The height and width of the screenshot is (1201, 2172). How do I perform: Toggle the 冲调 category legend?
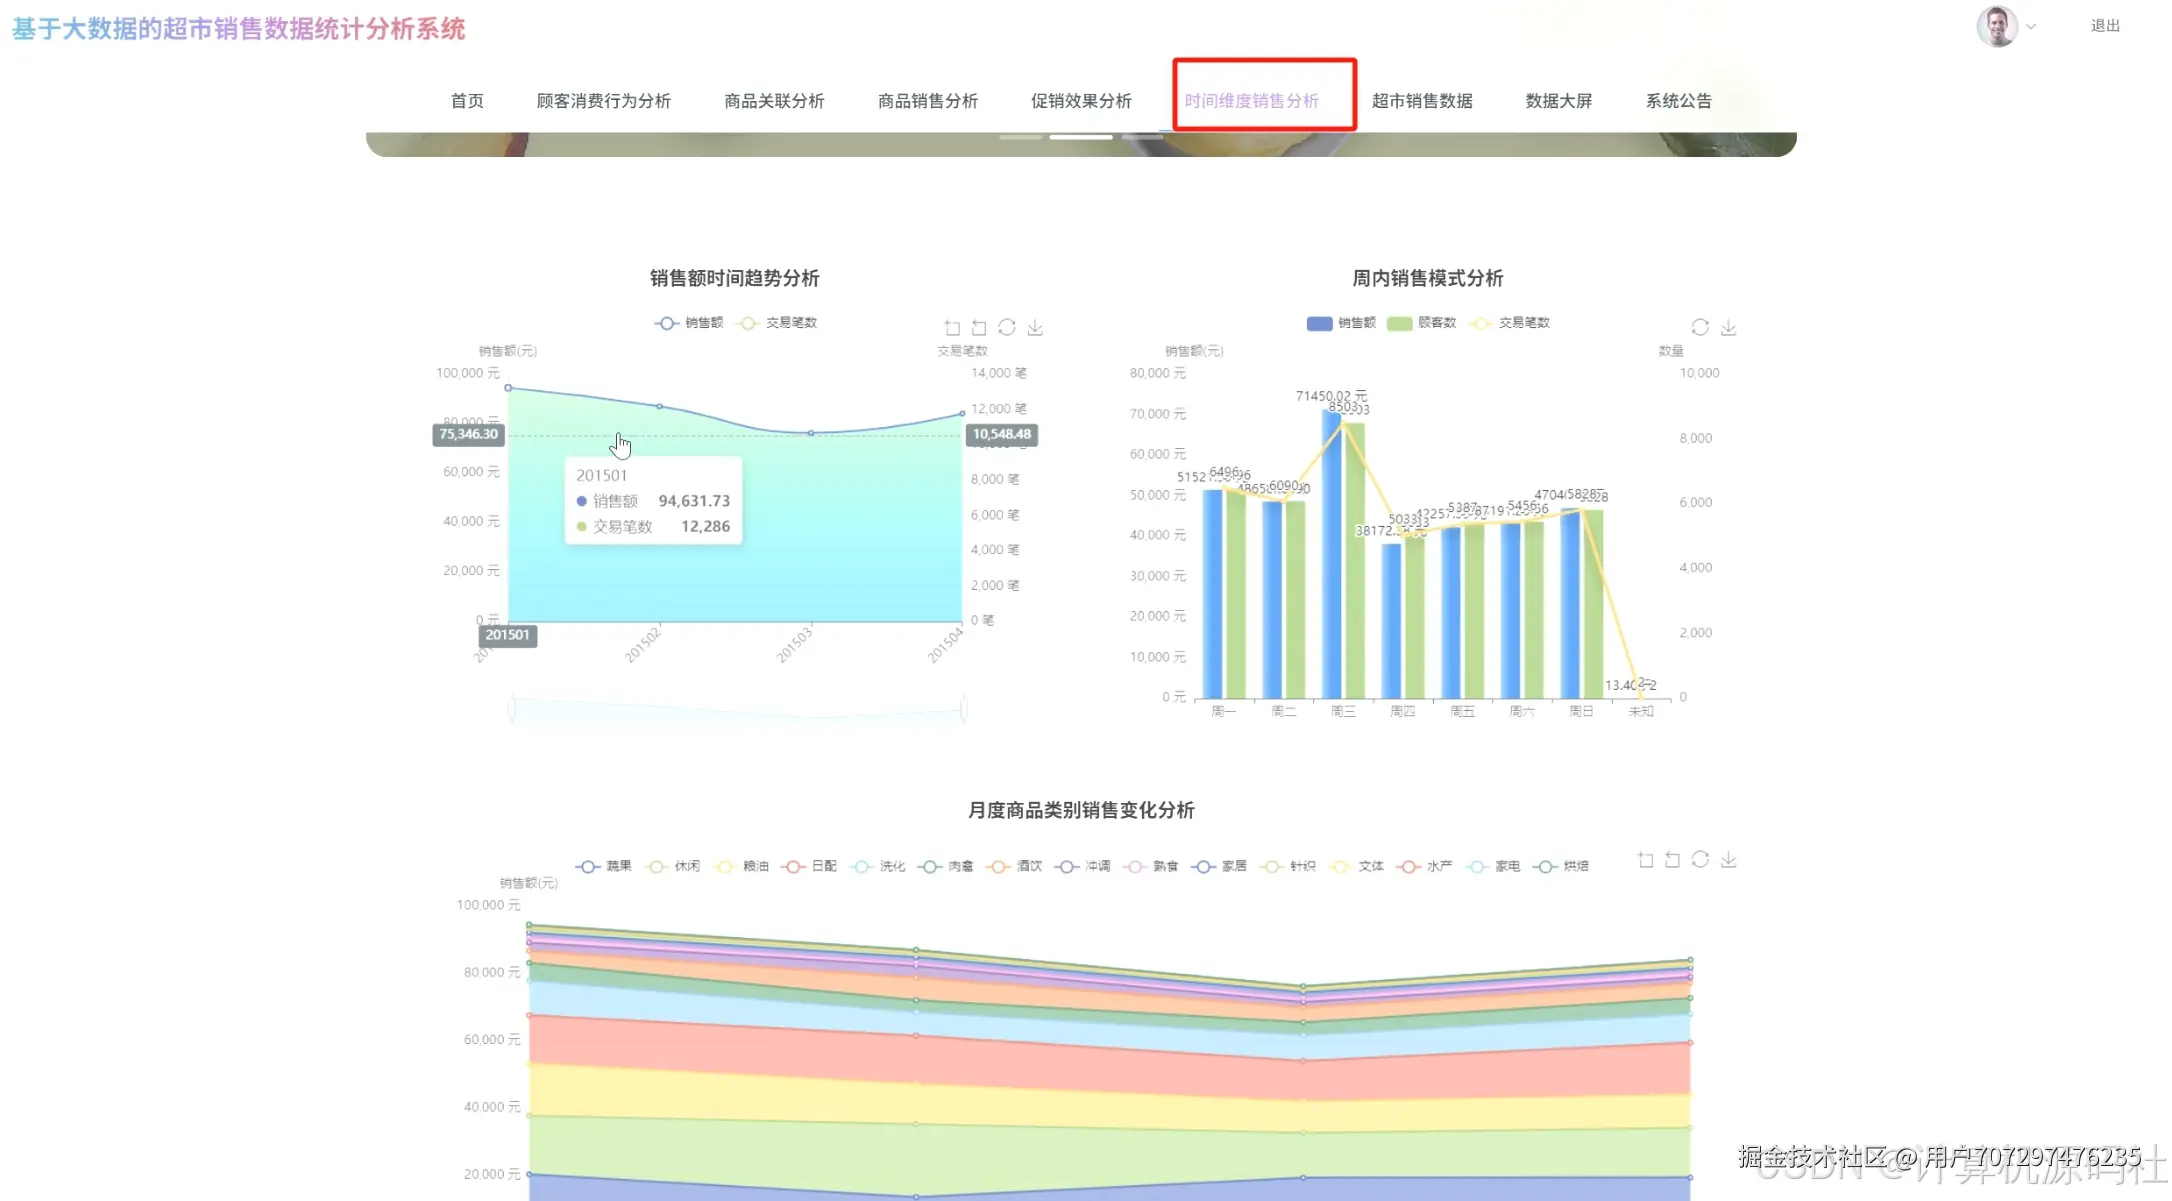1083,866
